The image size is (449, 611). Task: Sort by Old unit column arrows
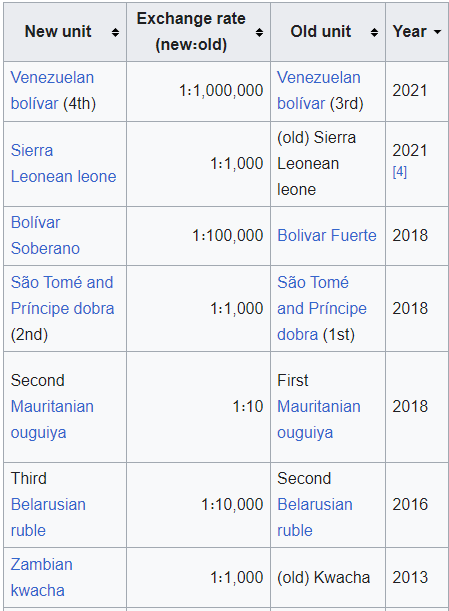tap(374, 32)
